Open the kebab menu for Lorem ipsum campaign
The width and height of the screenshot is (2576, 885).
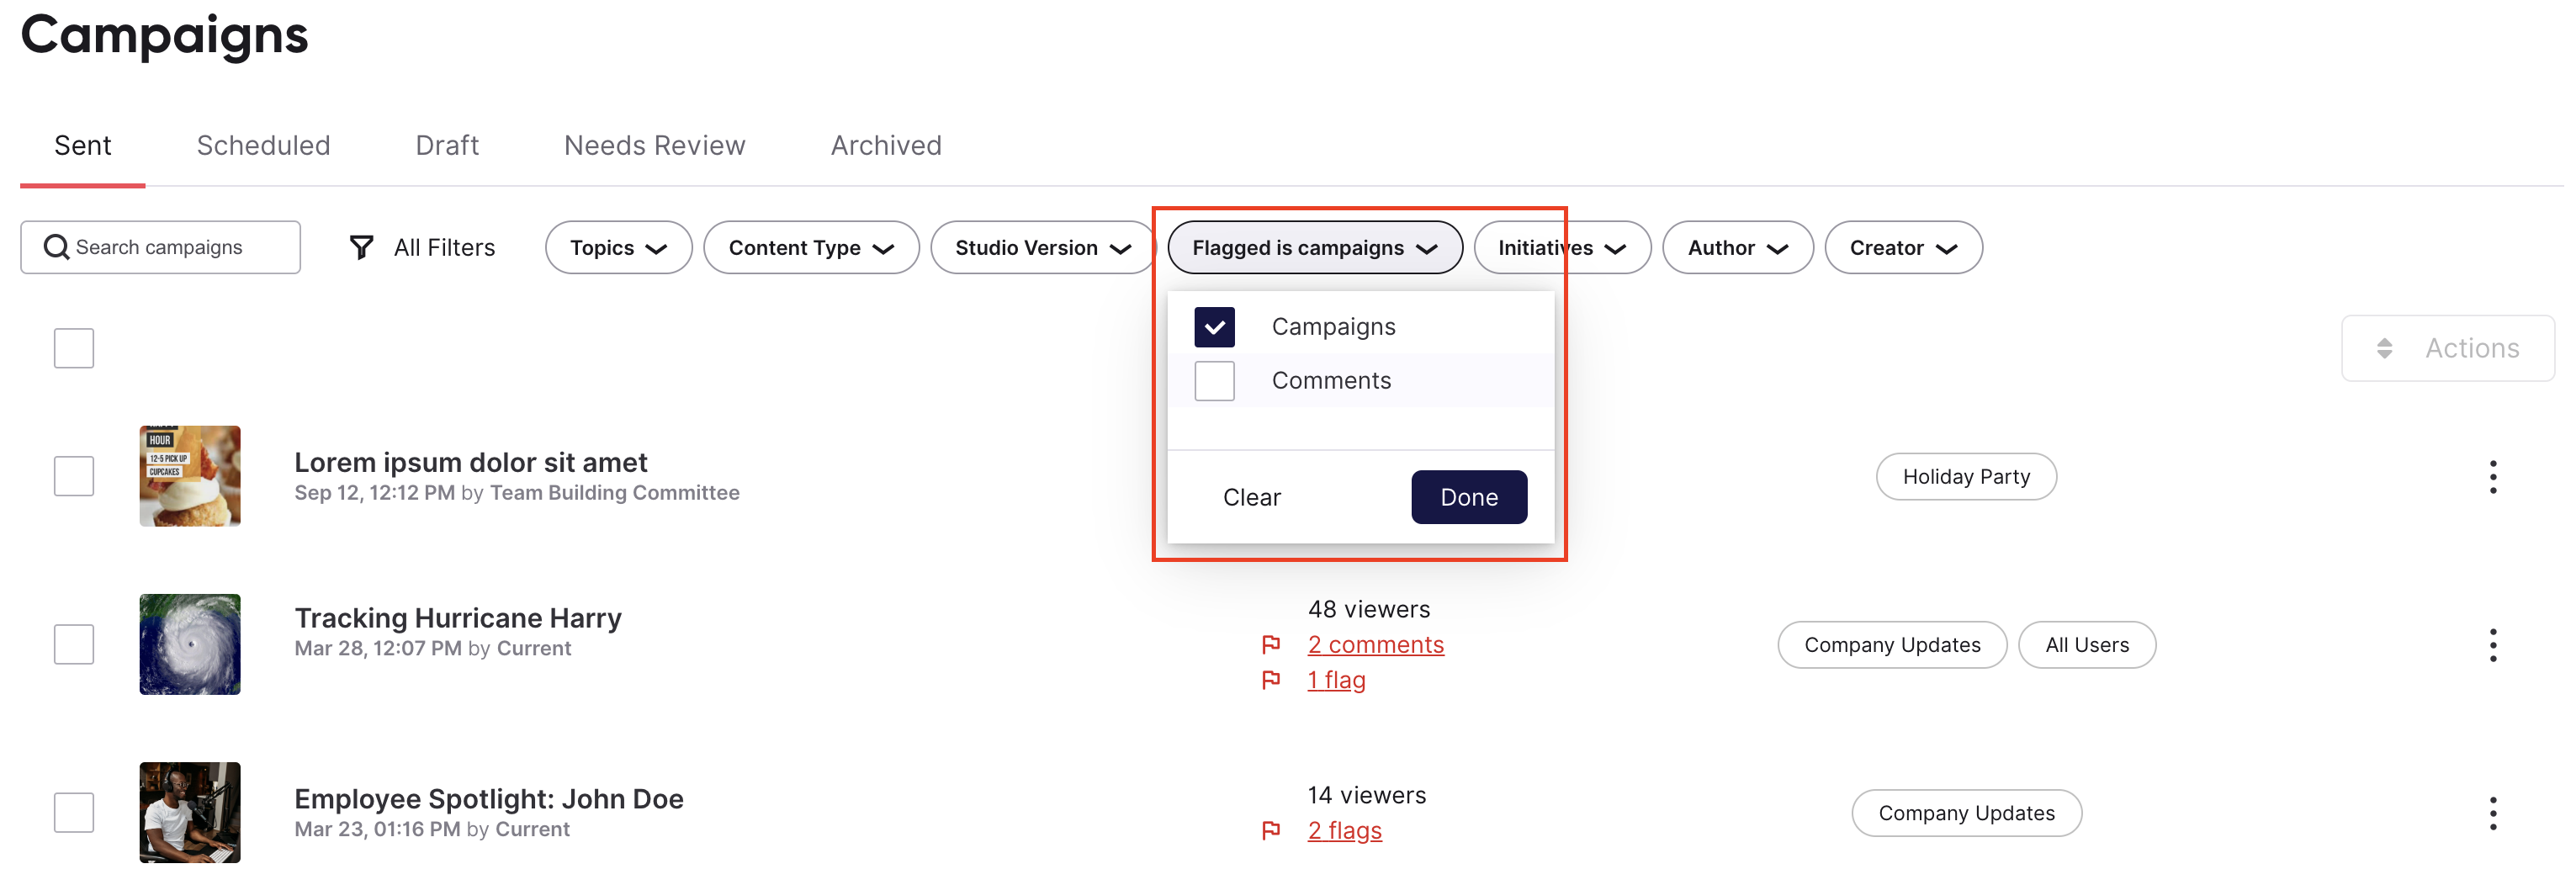point(2492,477)
